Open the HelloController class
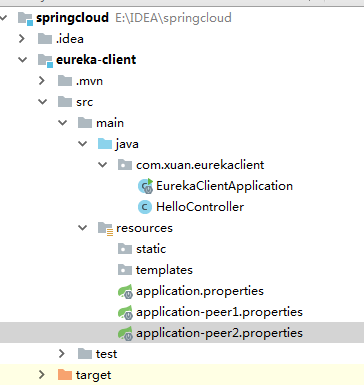The height and width of the screenshot is (385, 364). (200, 207)
